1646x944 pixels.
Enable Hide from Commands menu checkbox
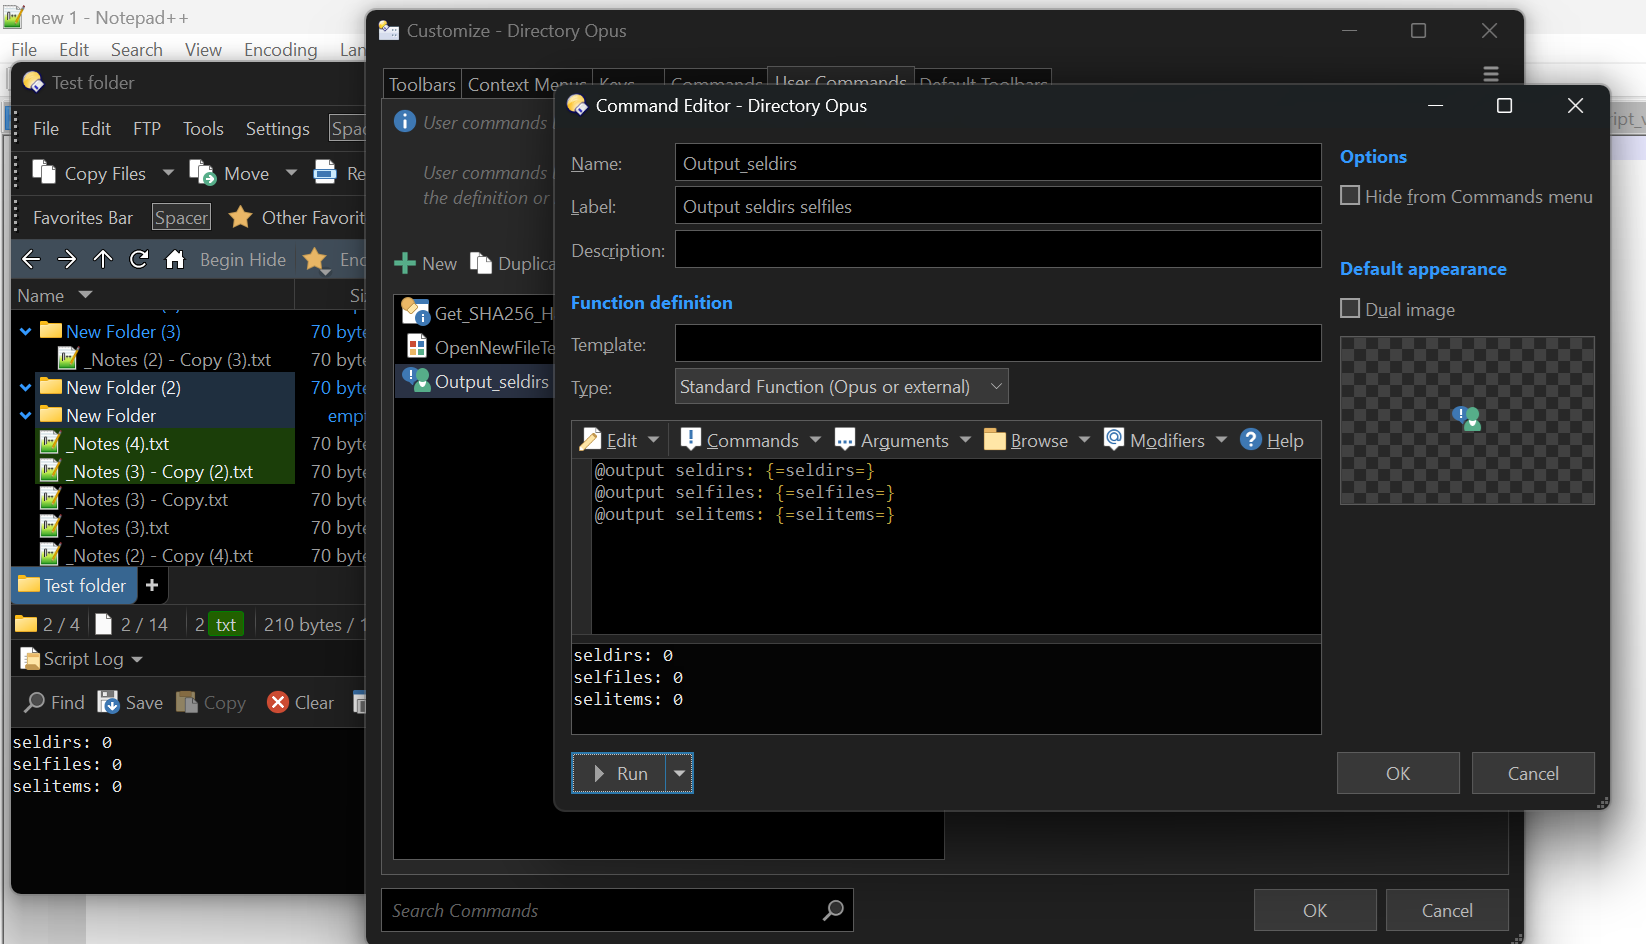click(1350, 196)
